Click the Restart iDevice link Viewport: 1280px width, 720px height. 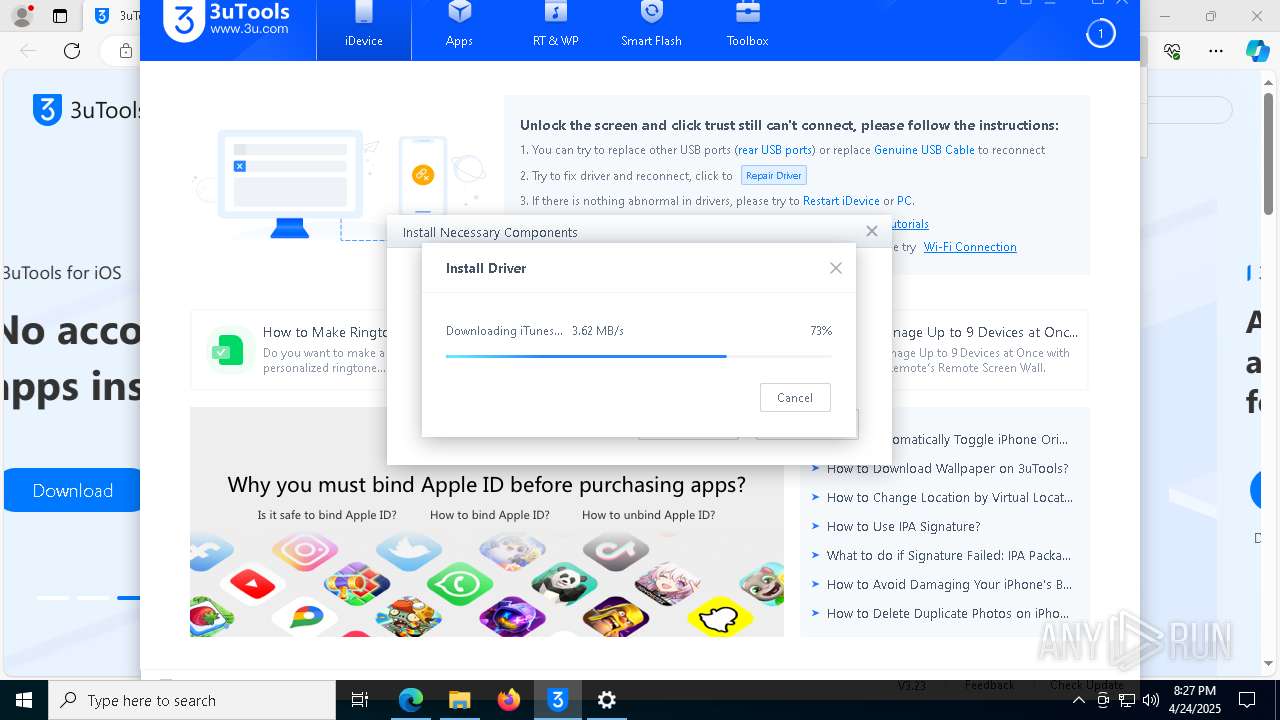coord(841,201)
